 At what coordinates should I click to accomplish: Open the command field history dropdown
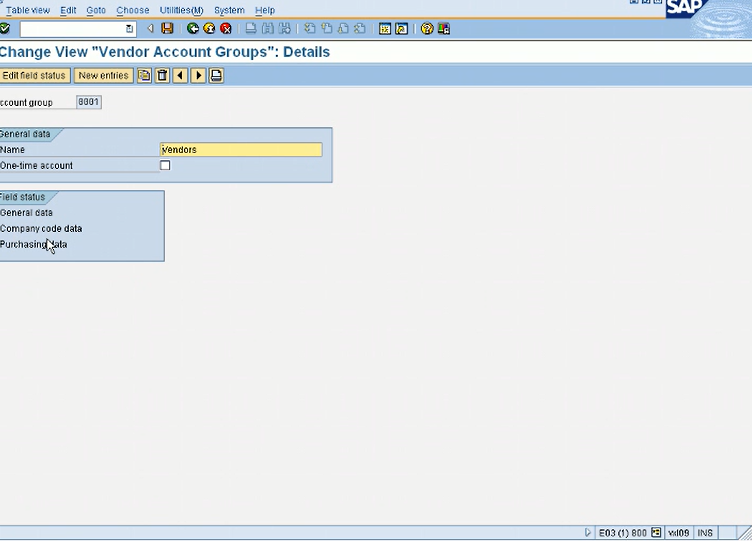[x=129, y=29]
